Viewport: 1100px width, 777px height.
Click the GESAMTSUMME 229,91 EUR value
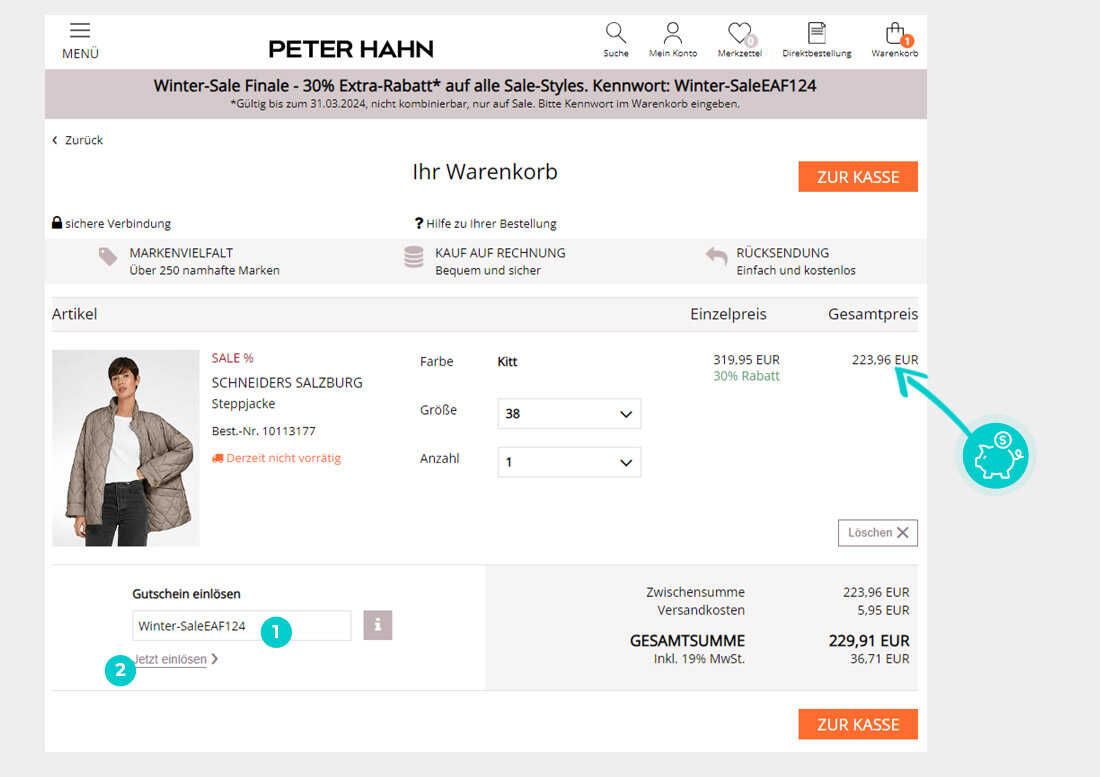pos(868,641)
